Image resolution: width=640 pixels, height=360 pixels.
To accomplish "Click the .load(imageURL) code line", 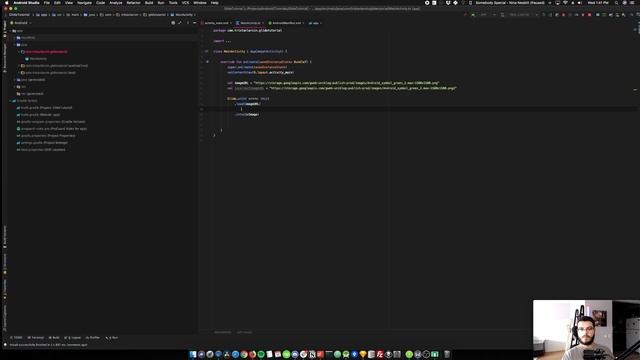I will (248, 104).
